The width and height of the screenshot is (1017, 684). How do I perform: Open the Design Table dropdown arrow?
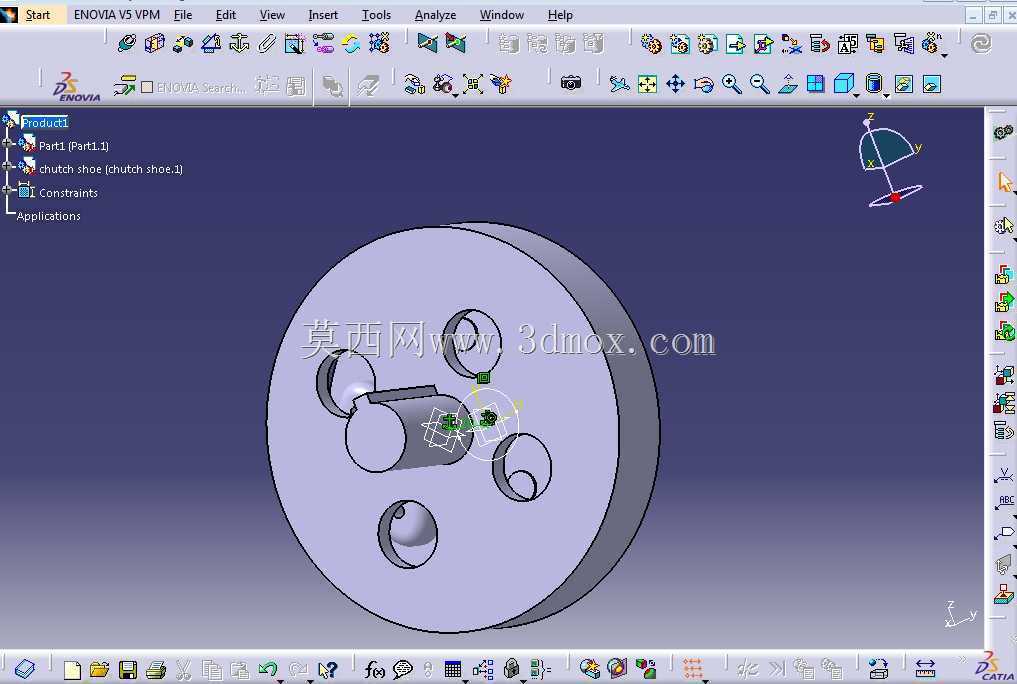[x=464, y=681]
